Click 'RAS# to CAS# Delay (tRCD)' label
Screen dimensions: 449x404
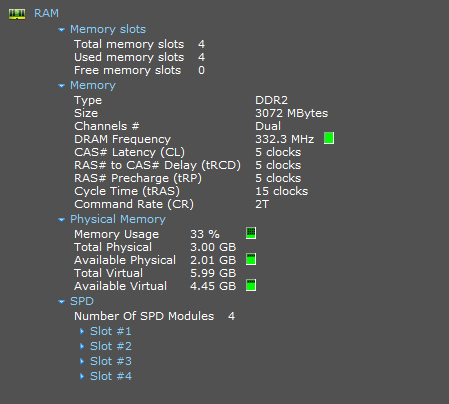(x=157, y=166)
